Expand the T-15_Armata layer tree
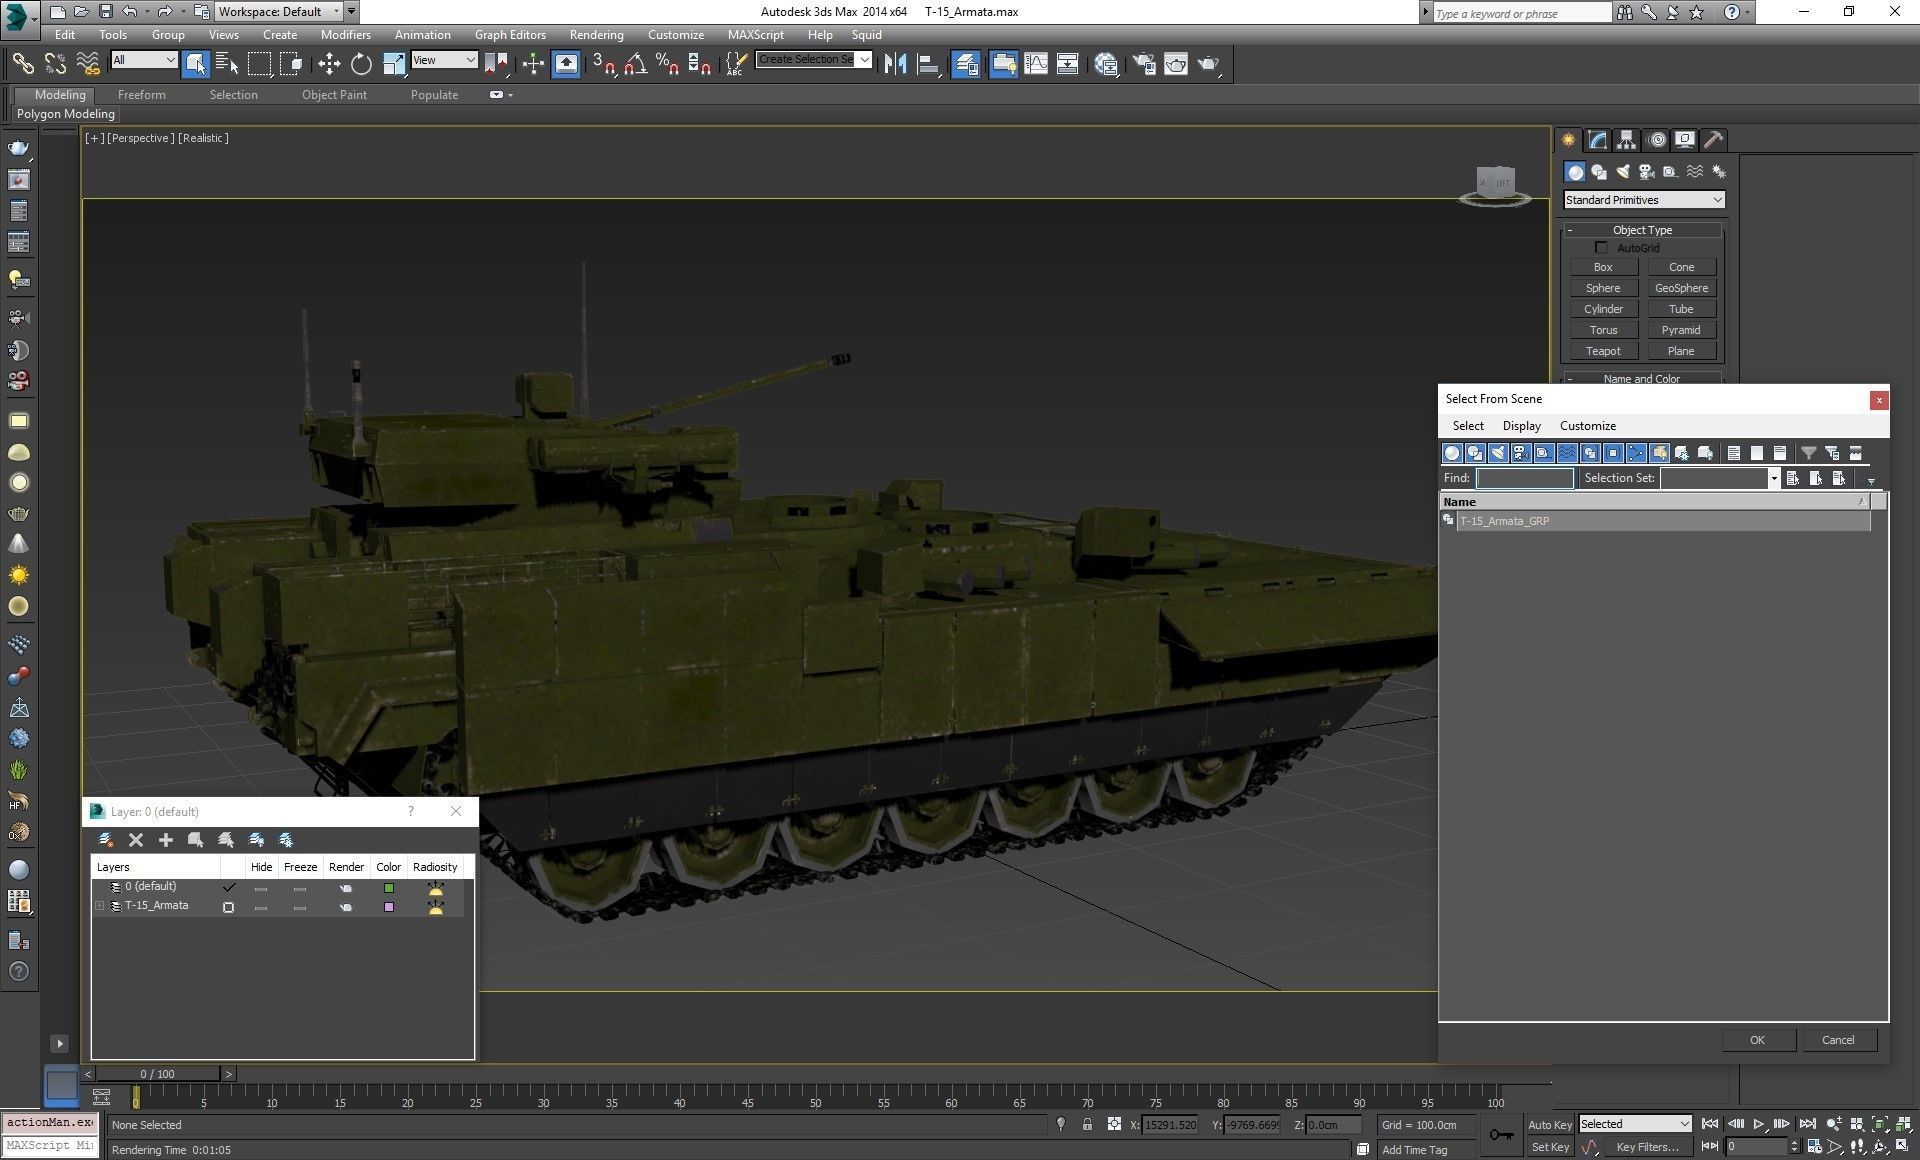The height and width of the screenshot is (1160, 1920). pos(100,906)
